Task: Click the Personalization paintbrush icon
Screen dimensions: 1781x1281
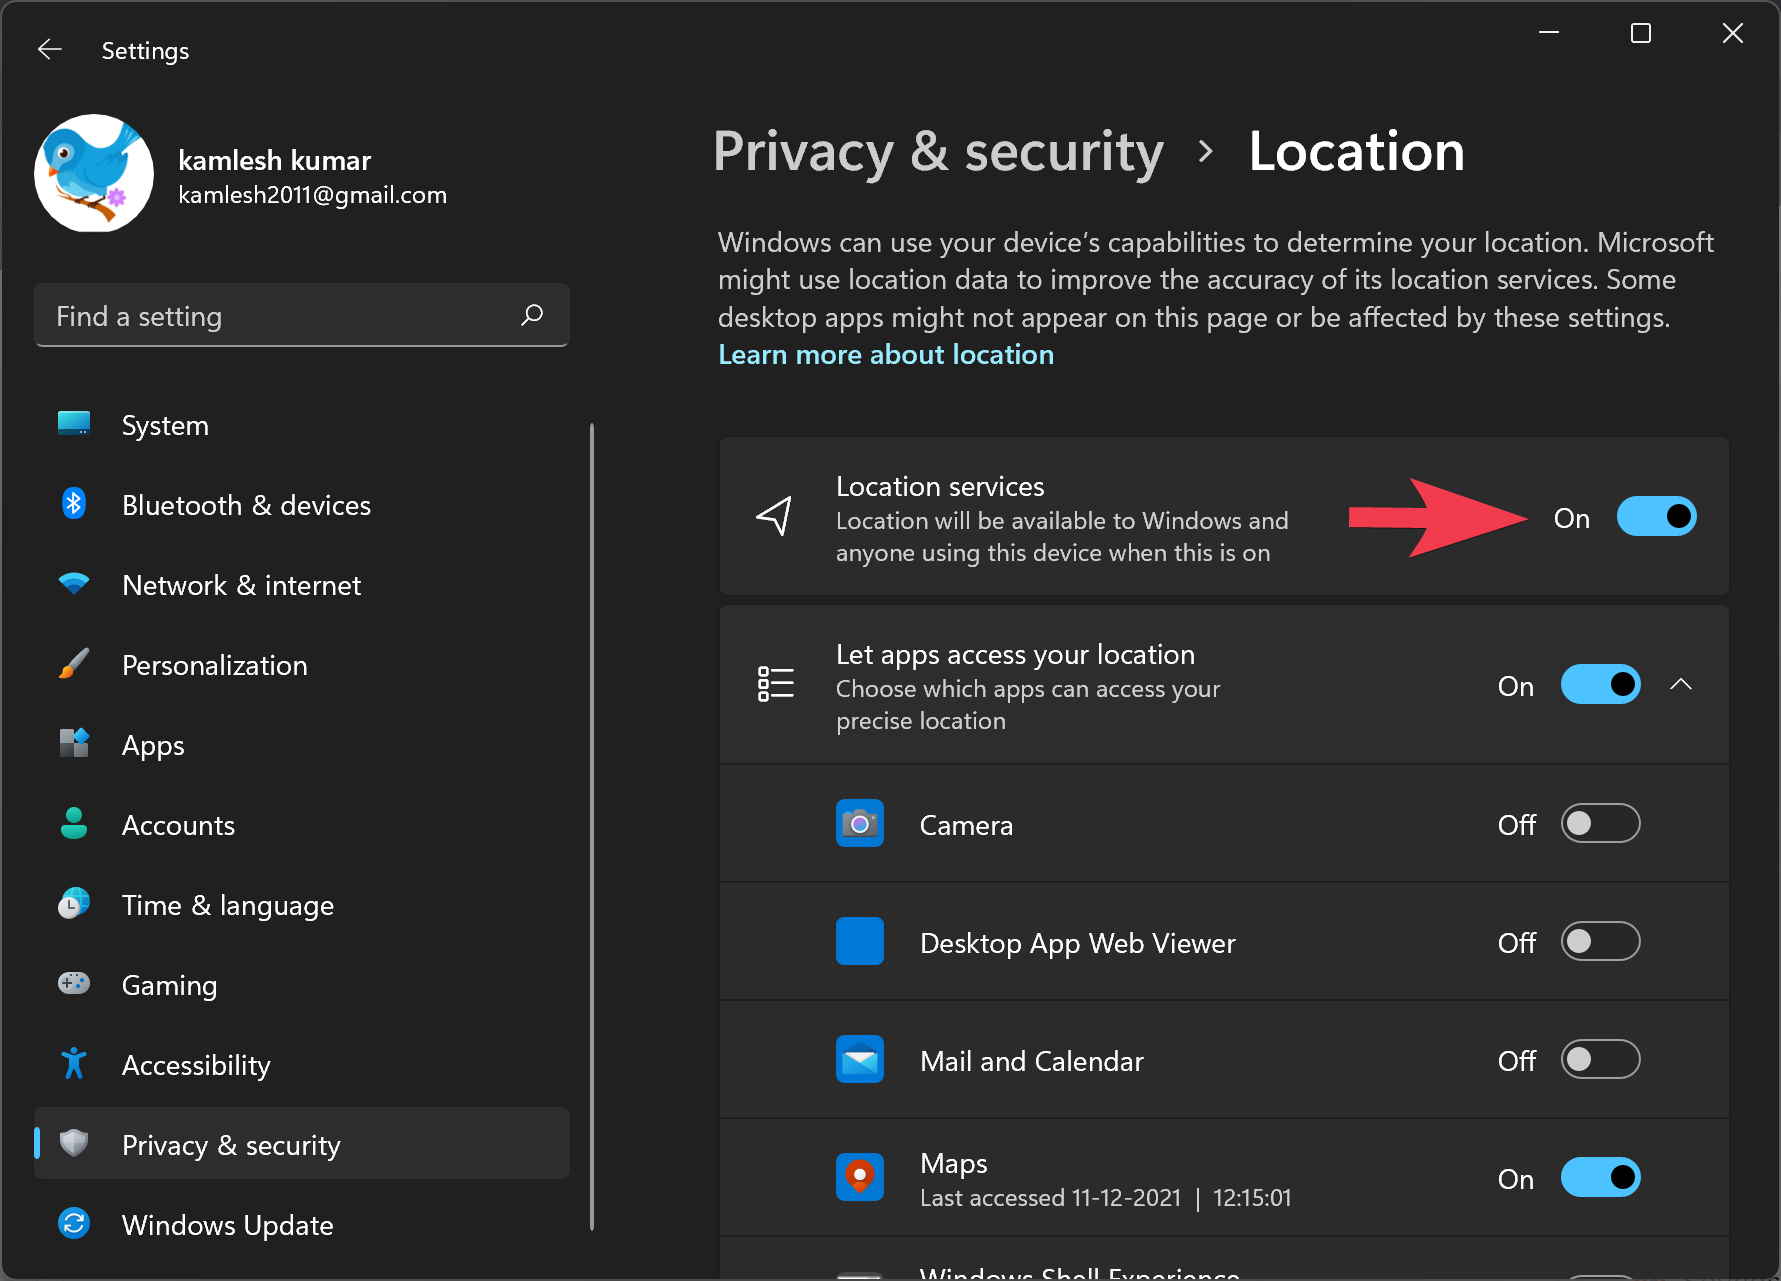Action: [x=74, y=664]
